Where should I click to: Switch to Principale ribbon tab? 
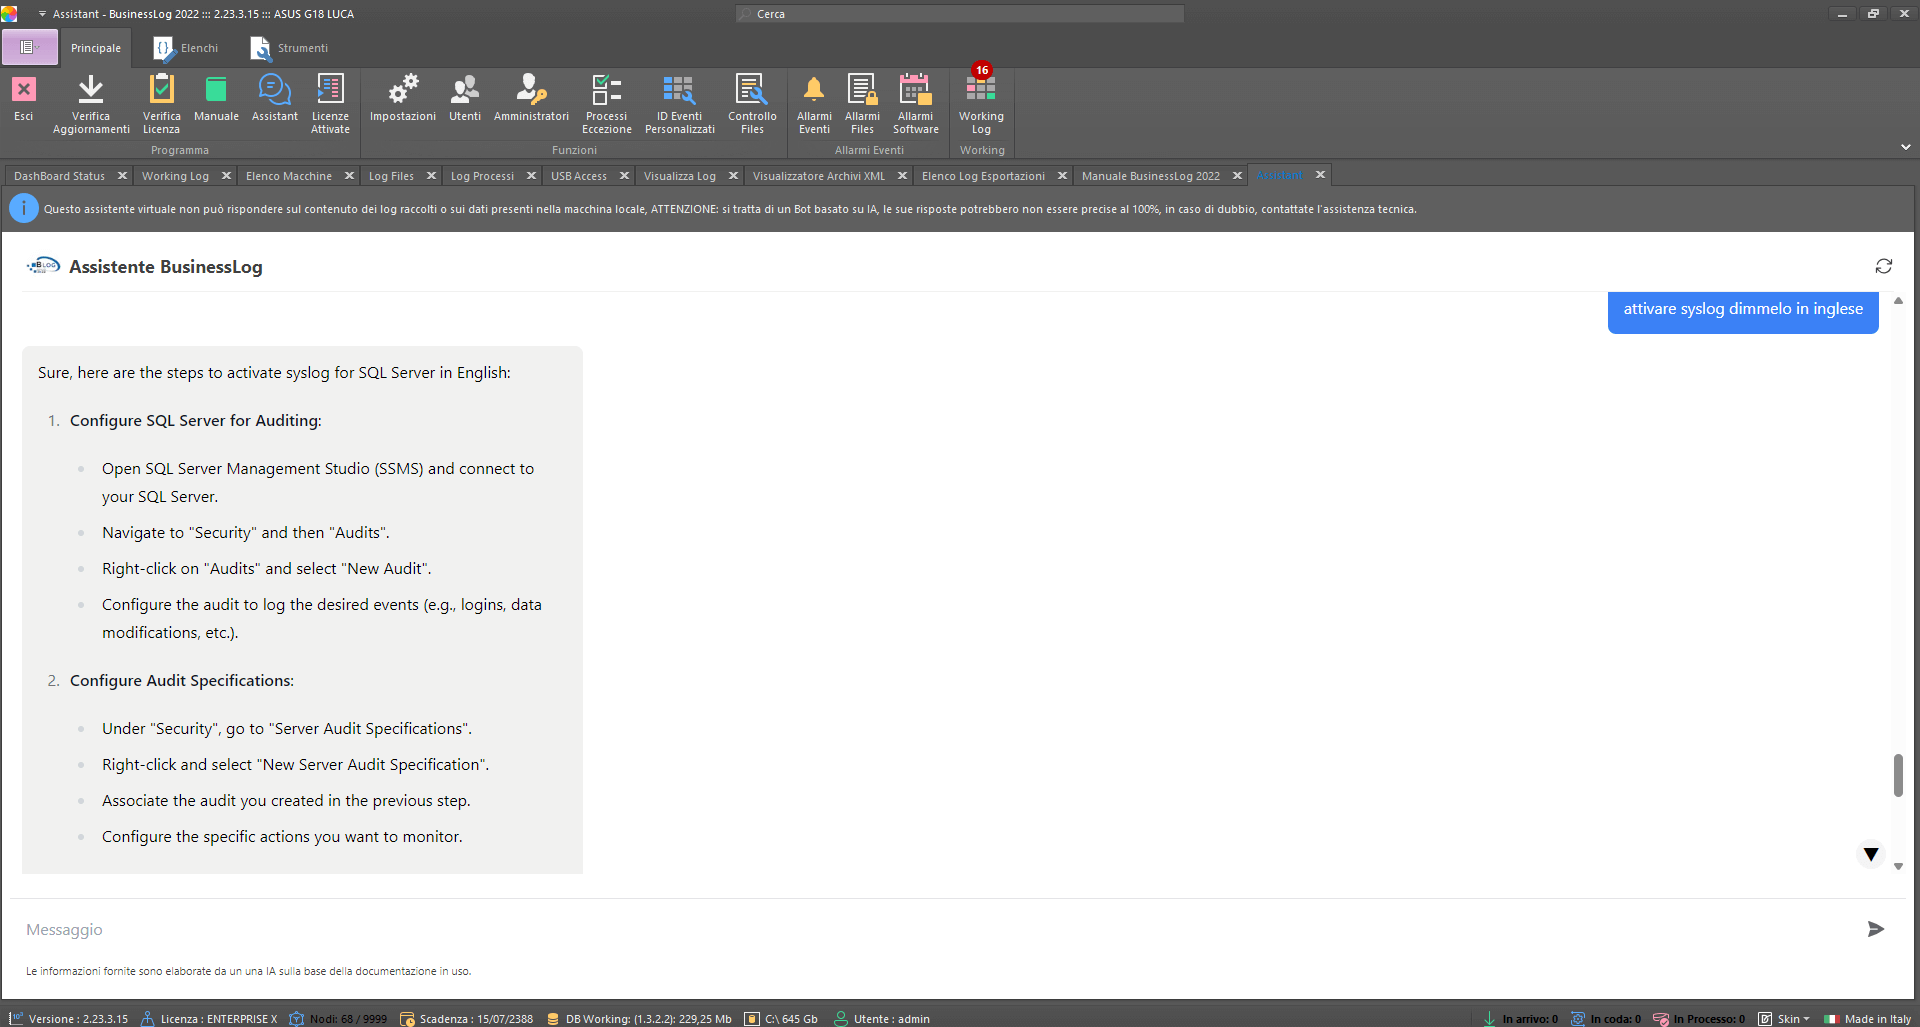(x=96, y=48)
